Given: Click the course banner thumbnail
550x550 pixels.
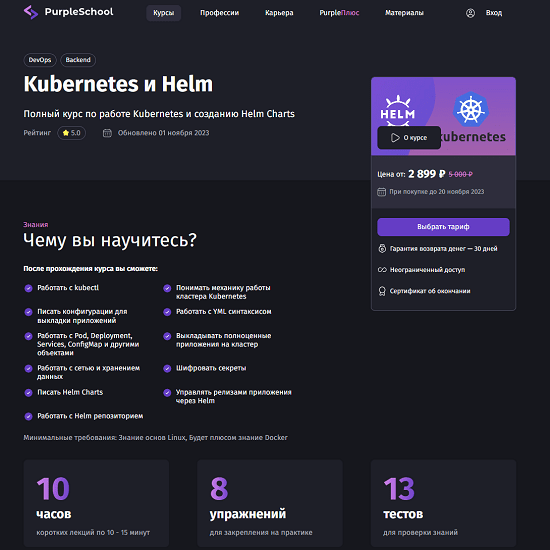Looking at the screenshot, I should coord(443,116).
